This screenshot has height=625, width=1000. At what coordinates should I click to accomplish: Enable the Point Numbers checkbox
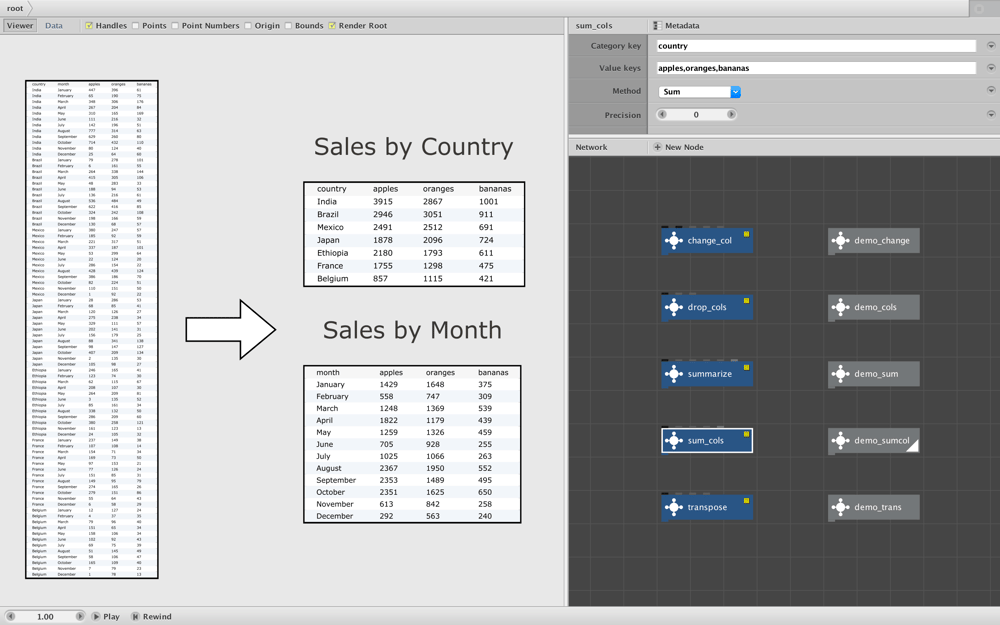click(175, 26)
